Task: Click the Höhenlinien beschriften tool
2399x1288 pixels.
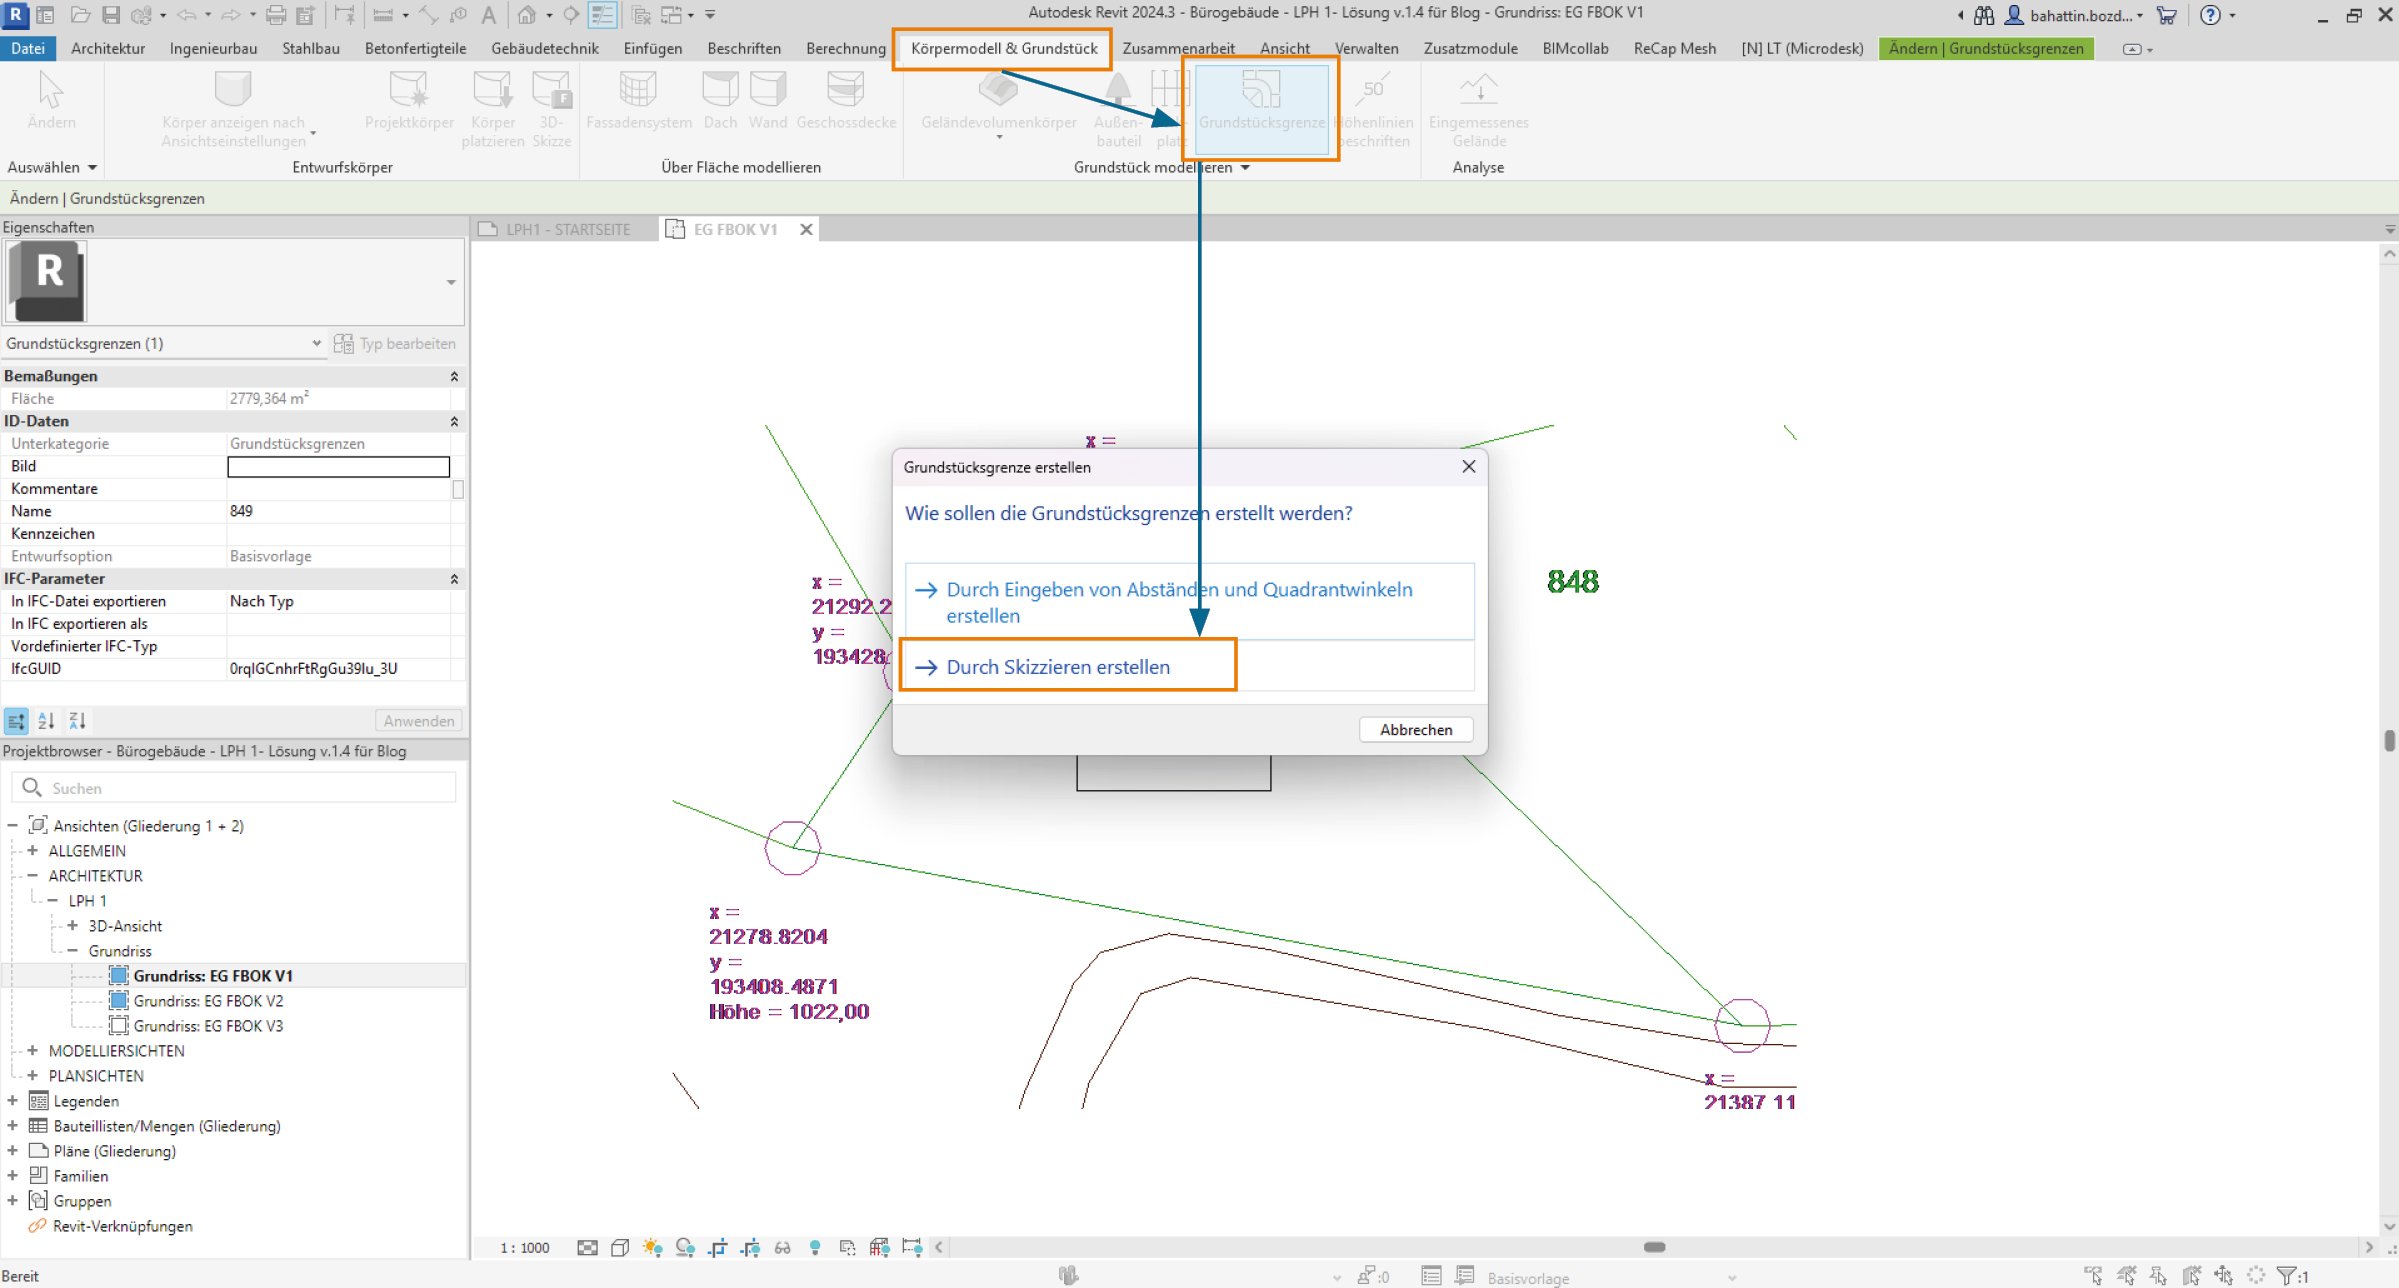Action: (1373, 110)
